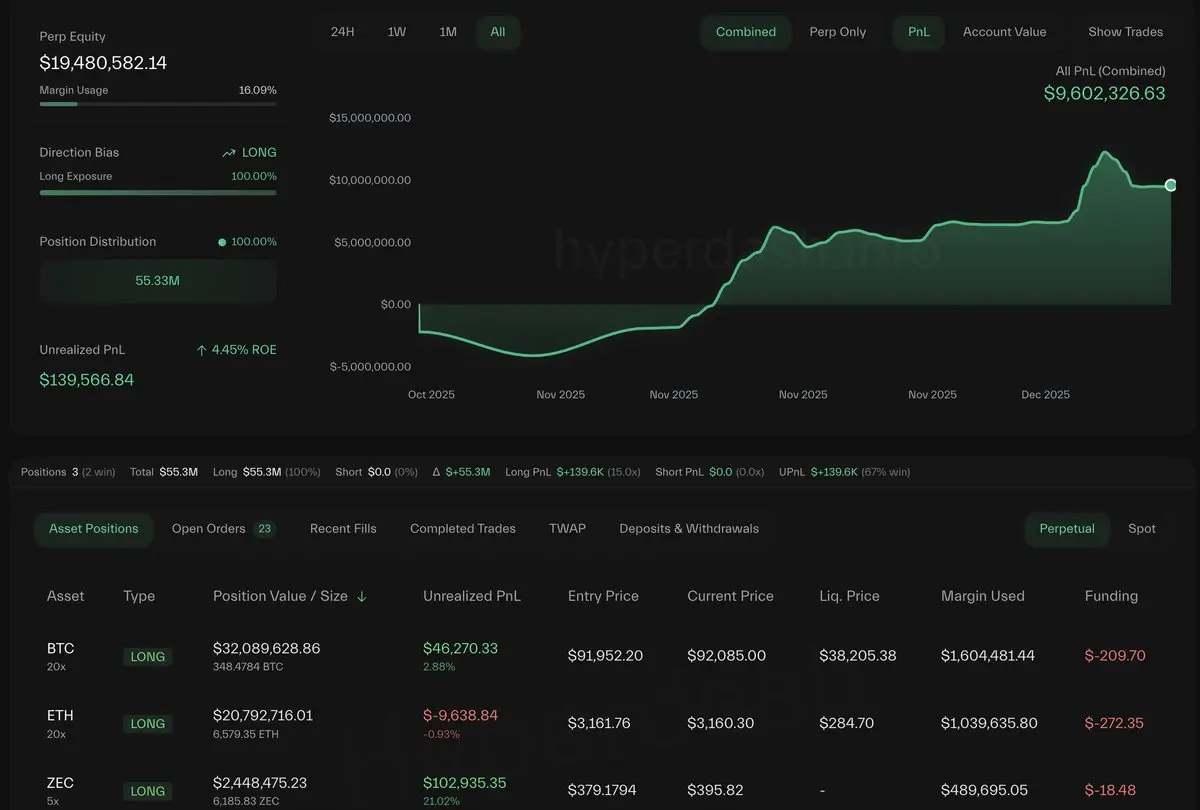Open Deposits & Withdrawals tab
Image resolution: width=1200 pixels, height=810 pixels.
(x=689, y=529)
